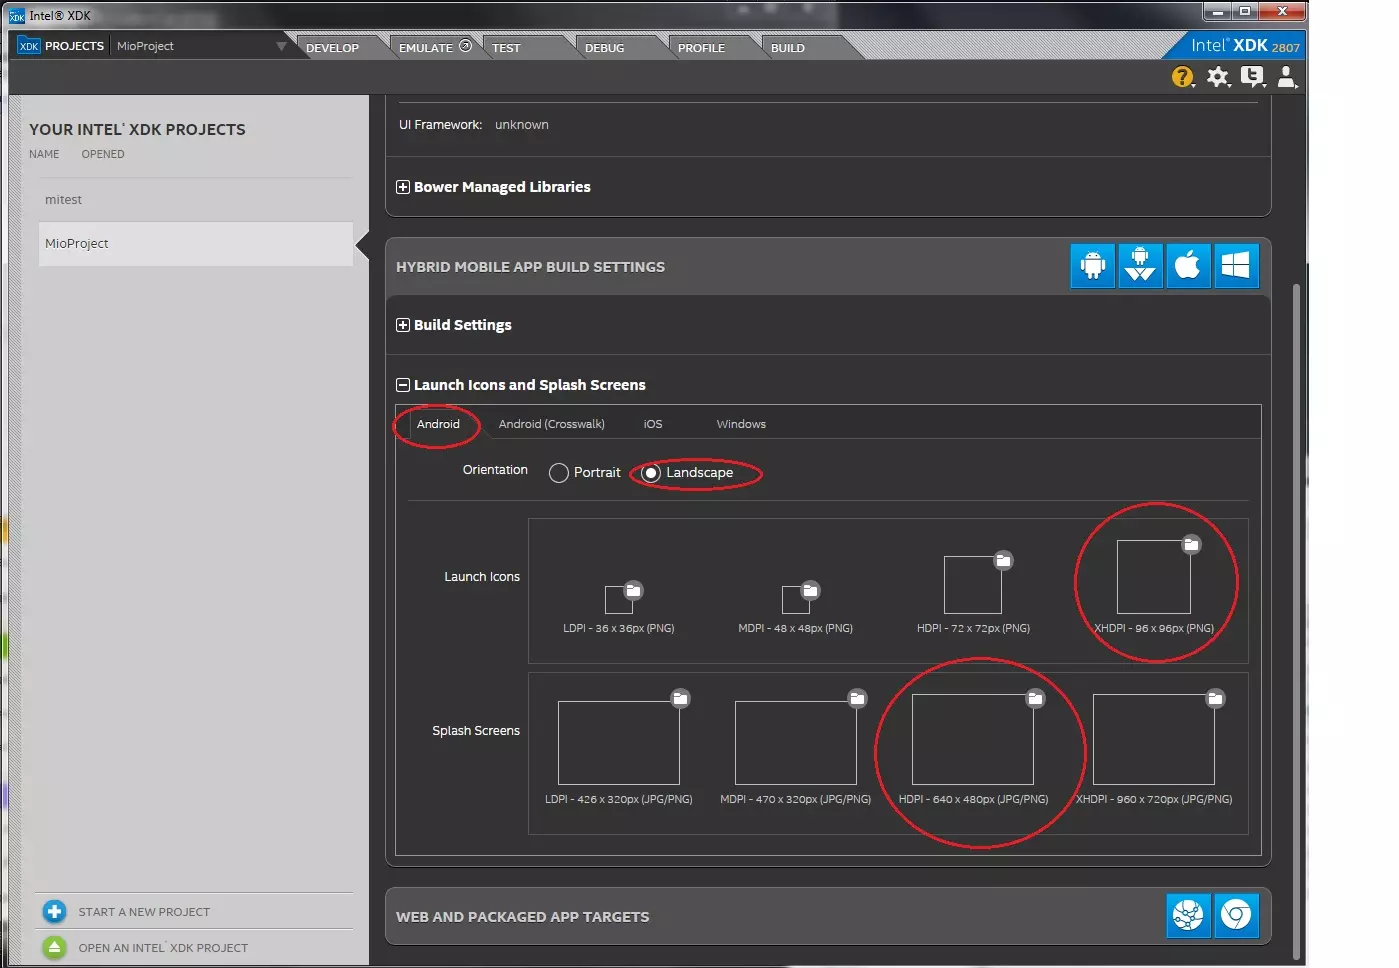
Task: Switch to the DEVELOP tab
Action: tap(332, 48)
